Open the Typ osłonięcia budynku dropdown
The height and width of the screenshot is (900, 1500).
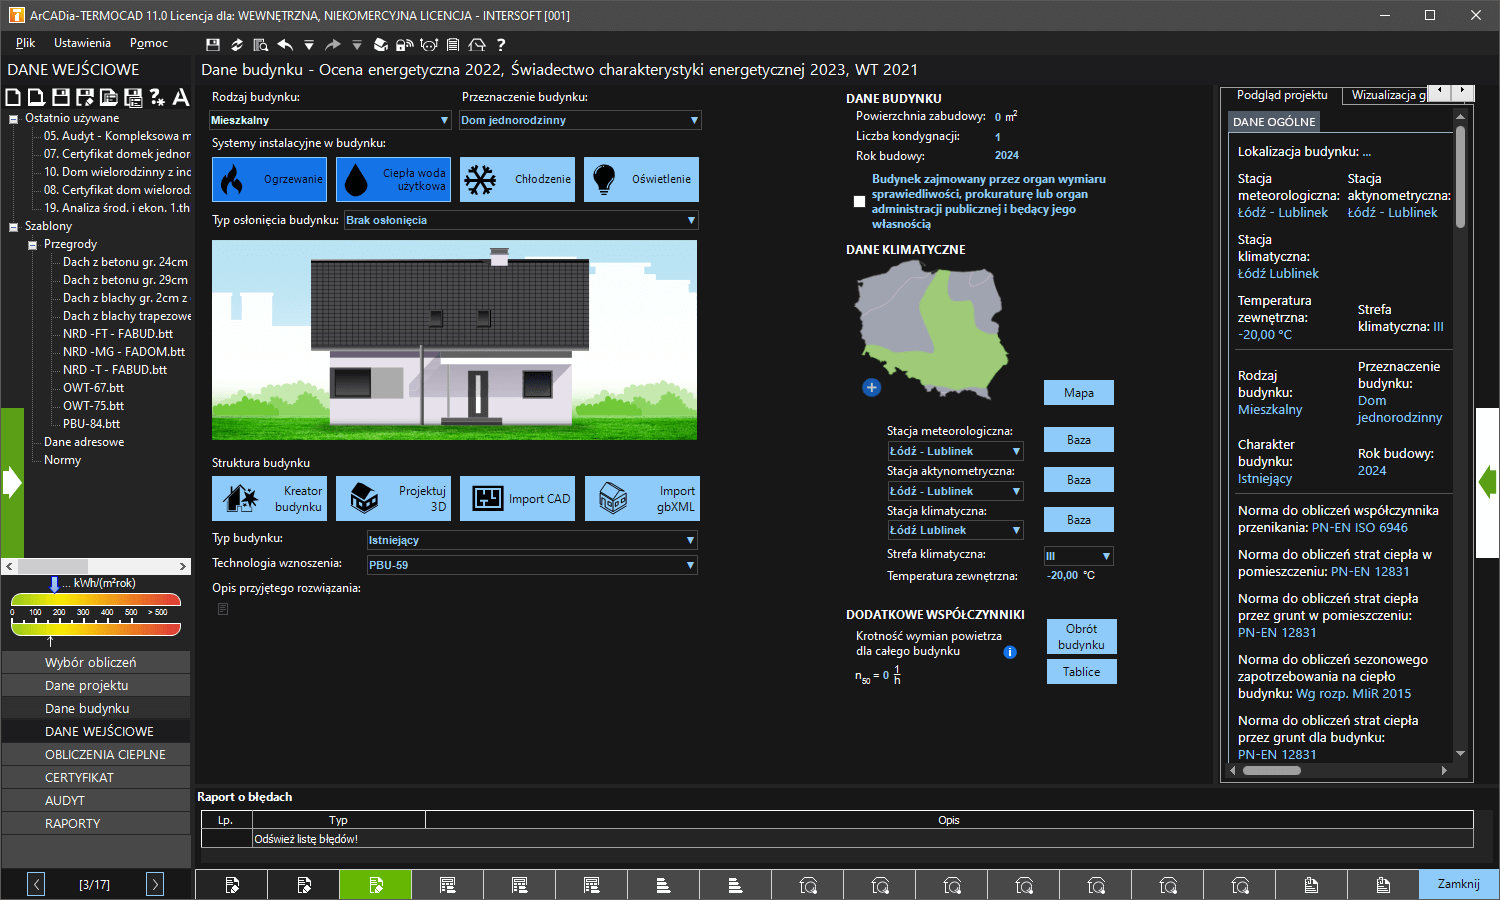[x=521, y=220]
